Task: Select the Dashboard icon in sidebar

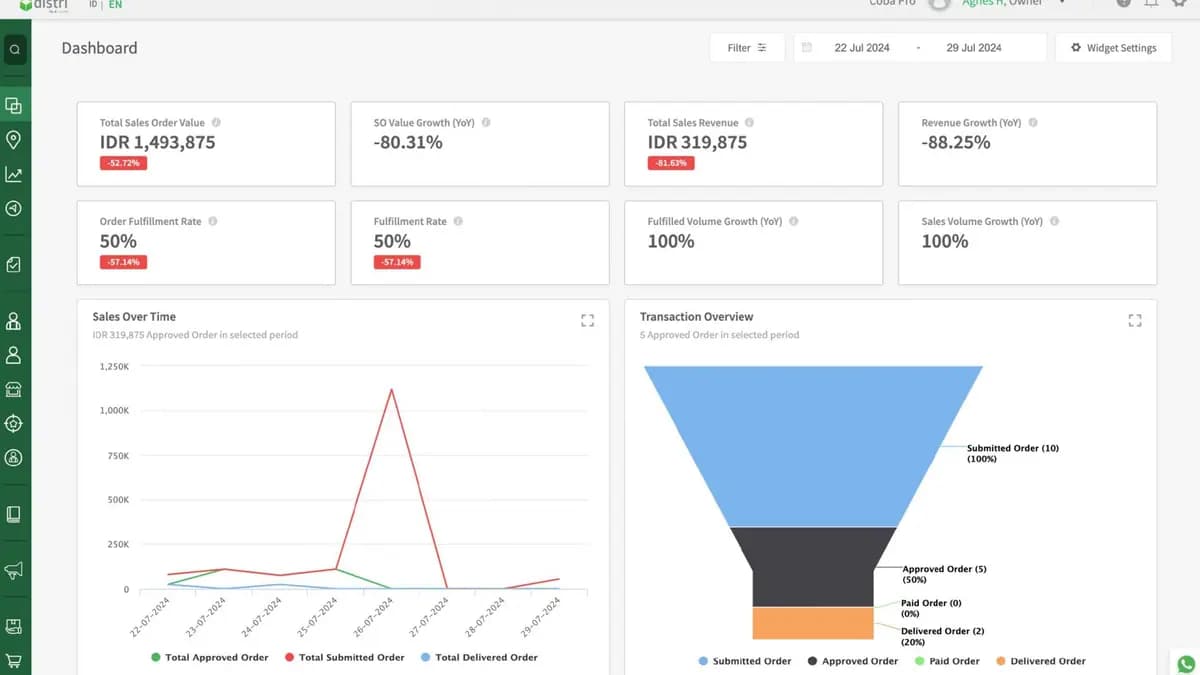Action: (14, 105)
